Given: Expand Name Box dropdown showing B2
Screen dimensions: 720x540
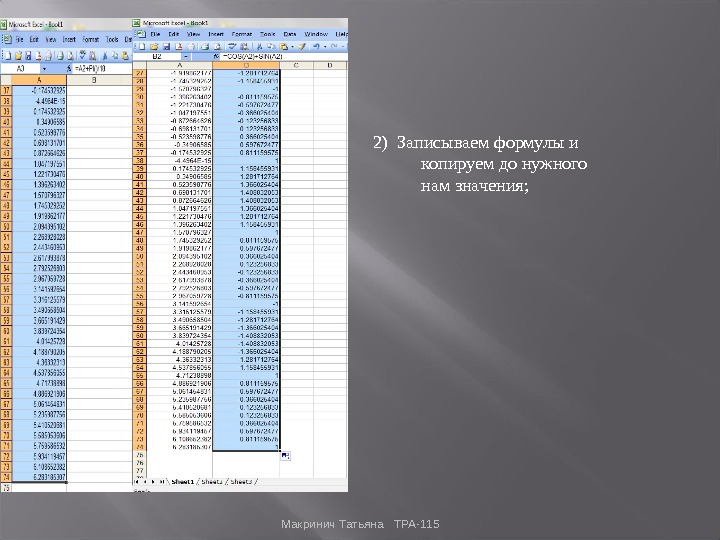Looking at the screenshot, I should point(186,56).
